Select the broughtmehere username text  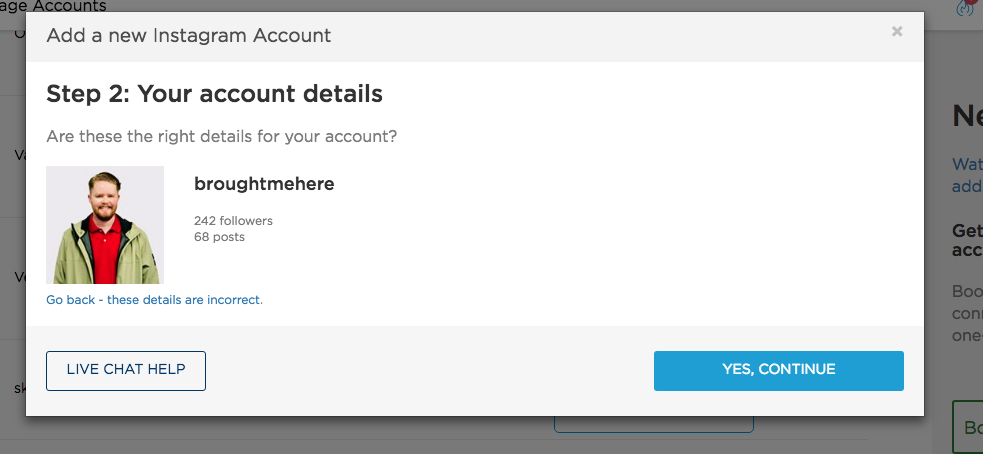(264, 184)
